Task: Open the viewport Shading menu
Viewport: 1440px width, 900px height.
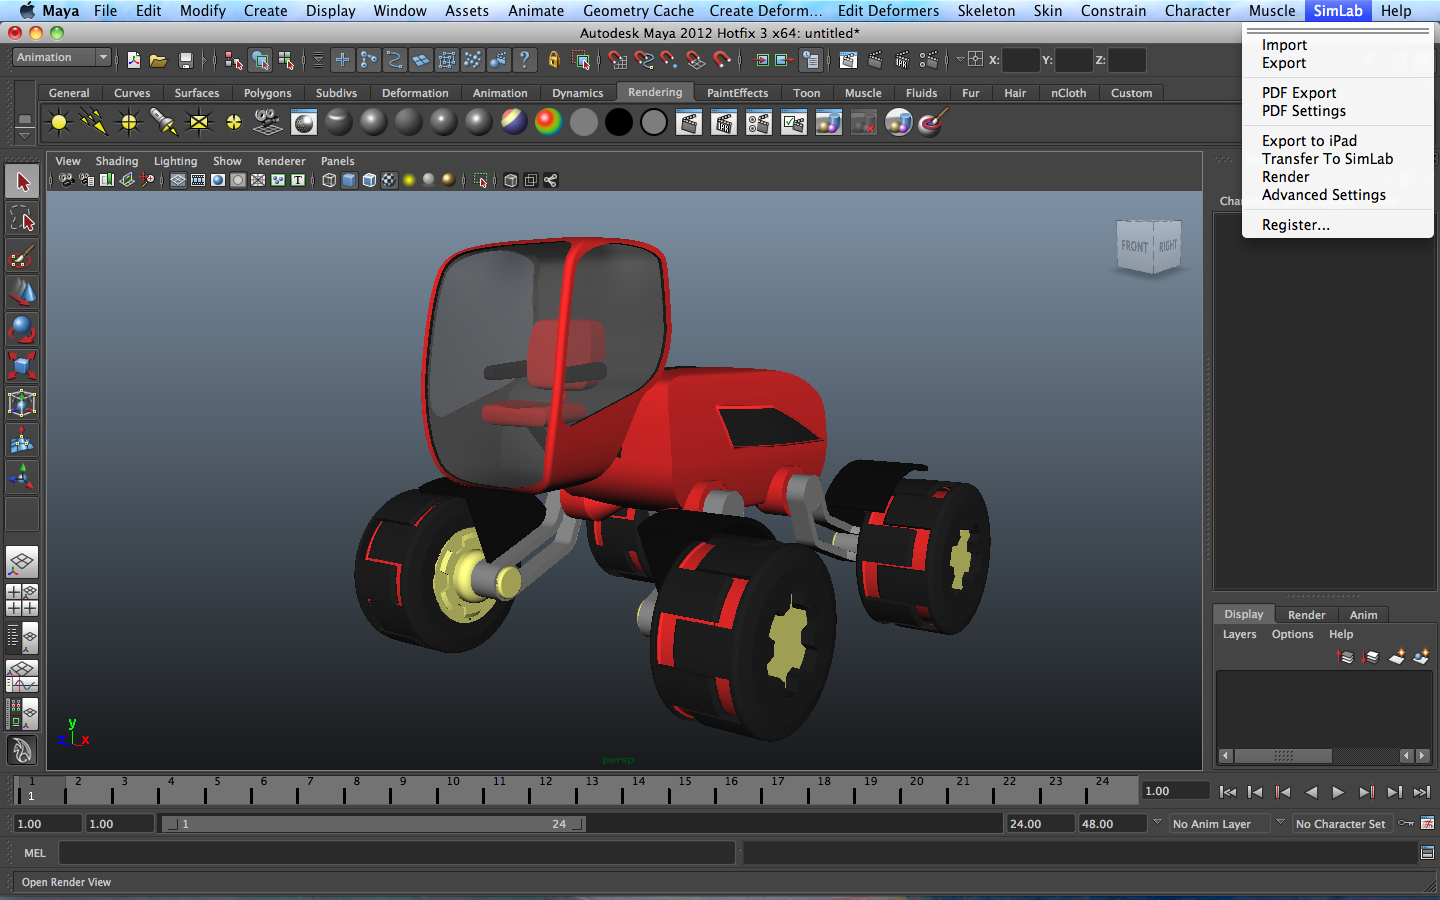Action: coord(117,161)
